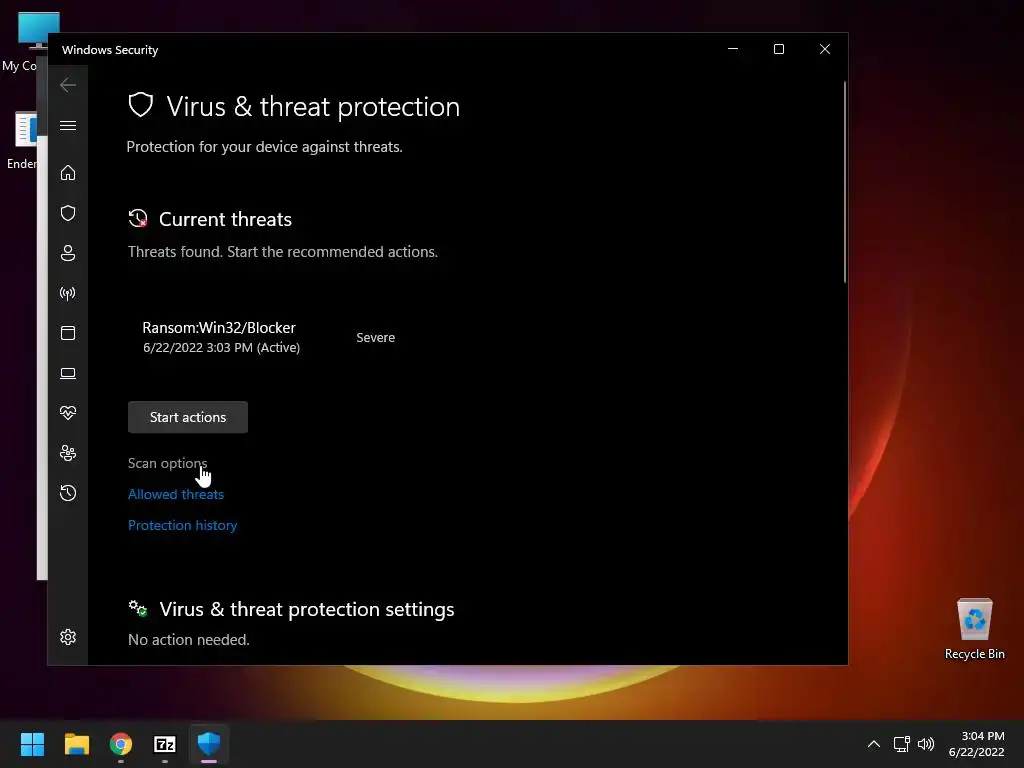Image resolution: width=1024 pixels, height=768 pixels.
Task: Click the Severe threat level label
Action: [376, 338]
